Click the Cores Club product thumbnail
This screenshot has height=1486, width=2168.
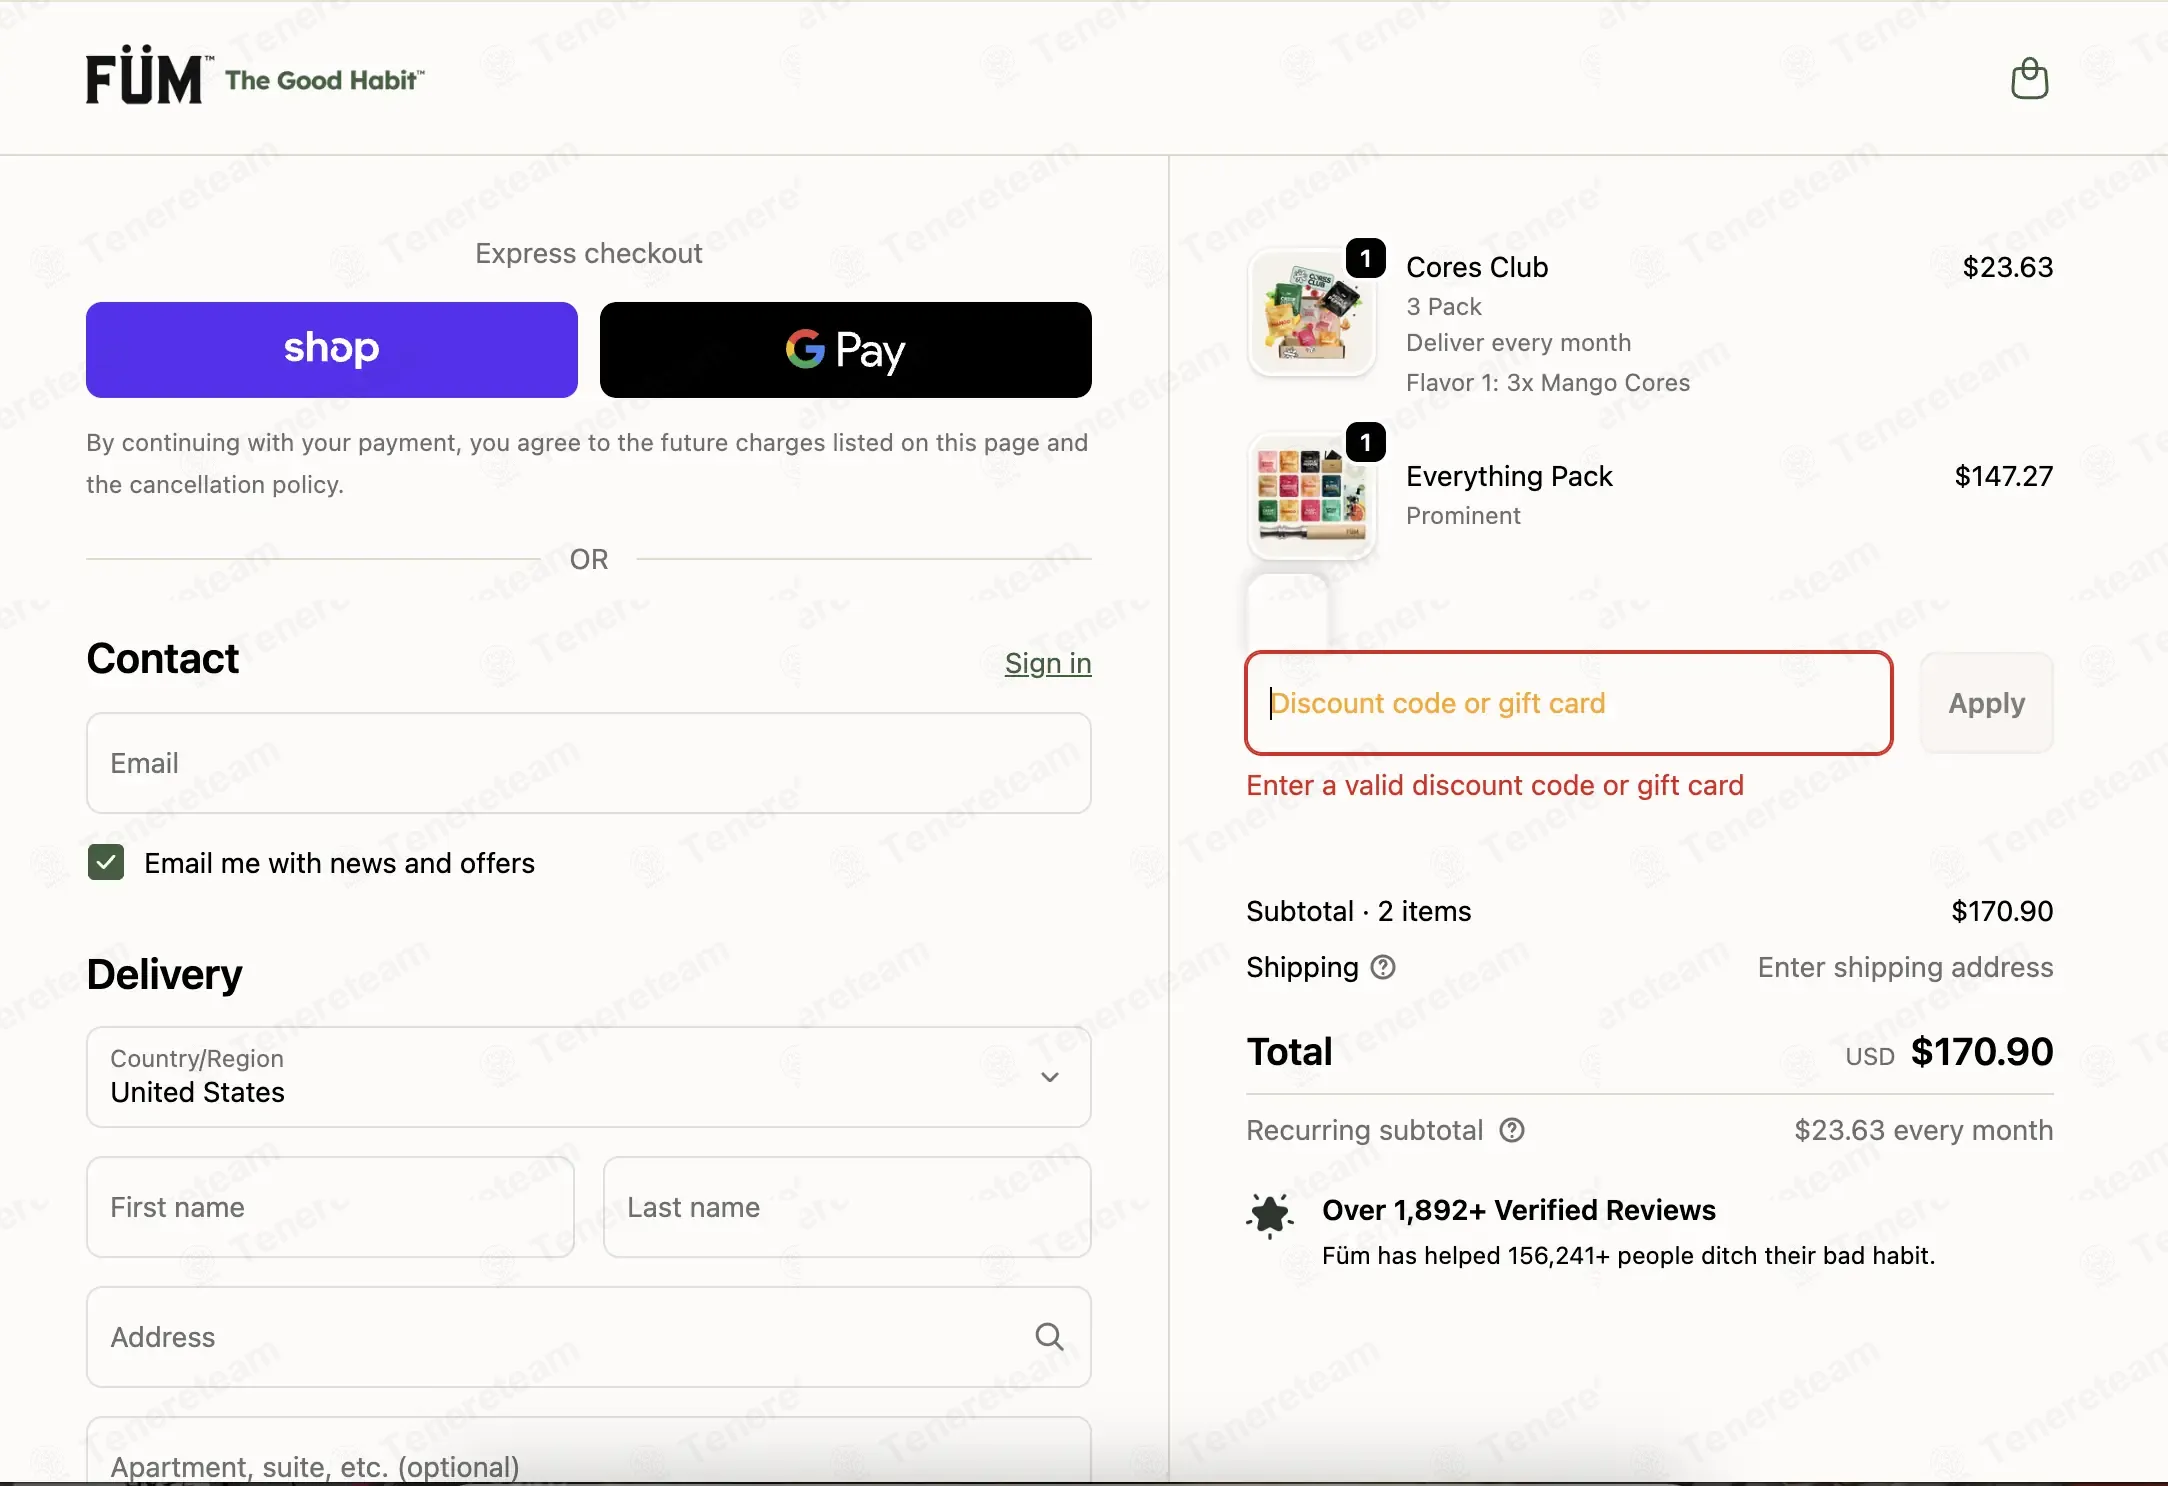[x=1312, y=312]
